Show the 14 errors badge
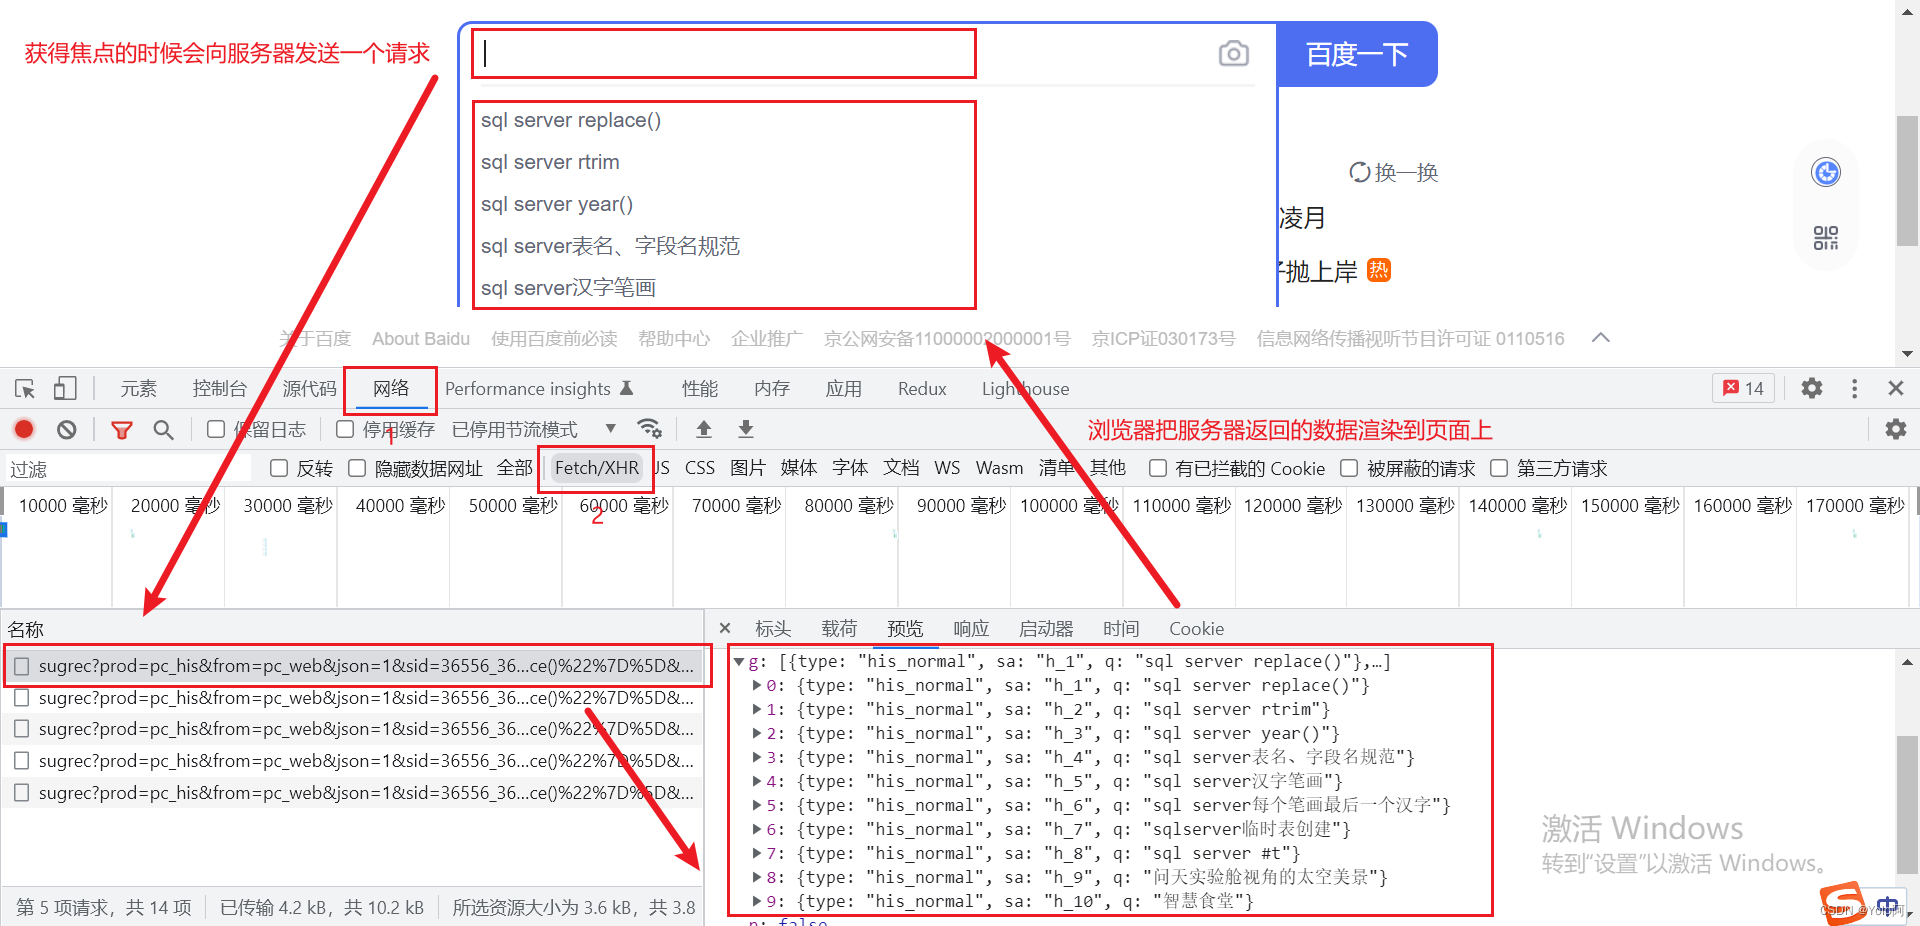The height and width of the screenshot is (926, 1920). pyautogui.click(x=1743, y=388)
